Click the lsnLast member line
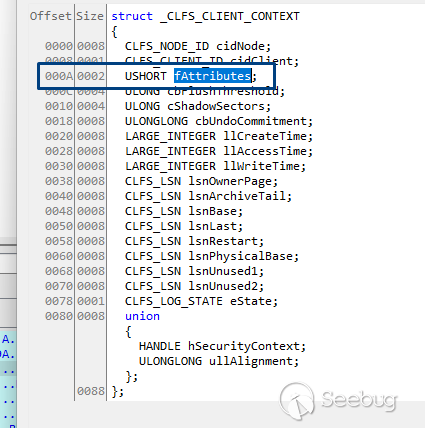Screen dimensions: 425x428 coord(184,226)
